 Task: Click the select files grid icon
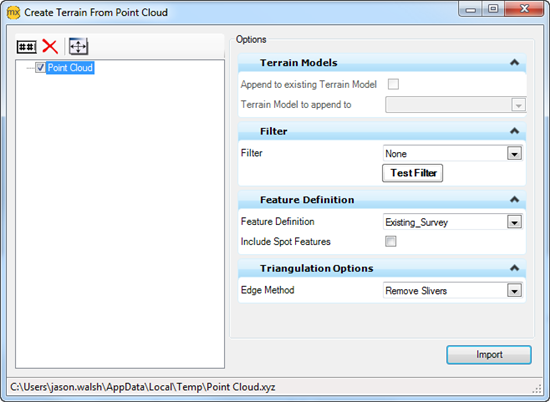(x=27, y=47)
